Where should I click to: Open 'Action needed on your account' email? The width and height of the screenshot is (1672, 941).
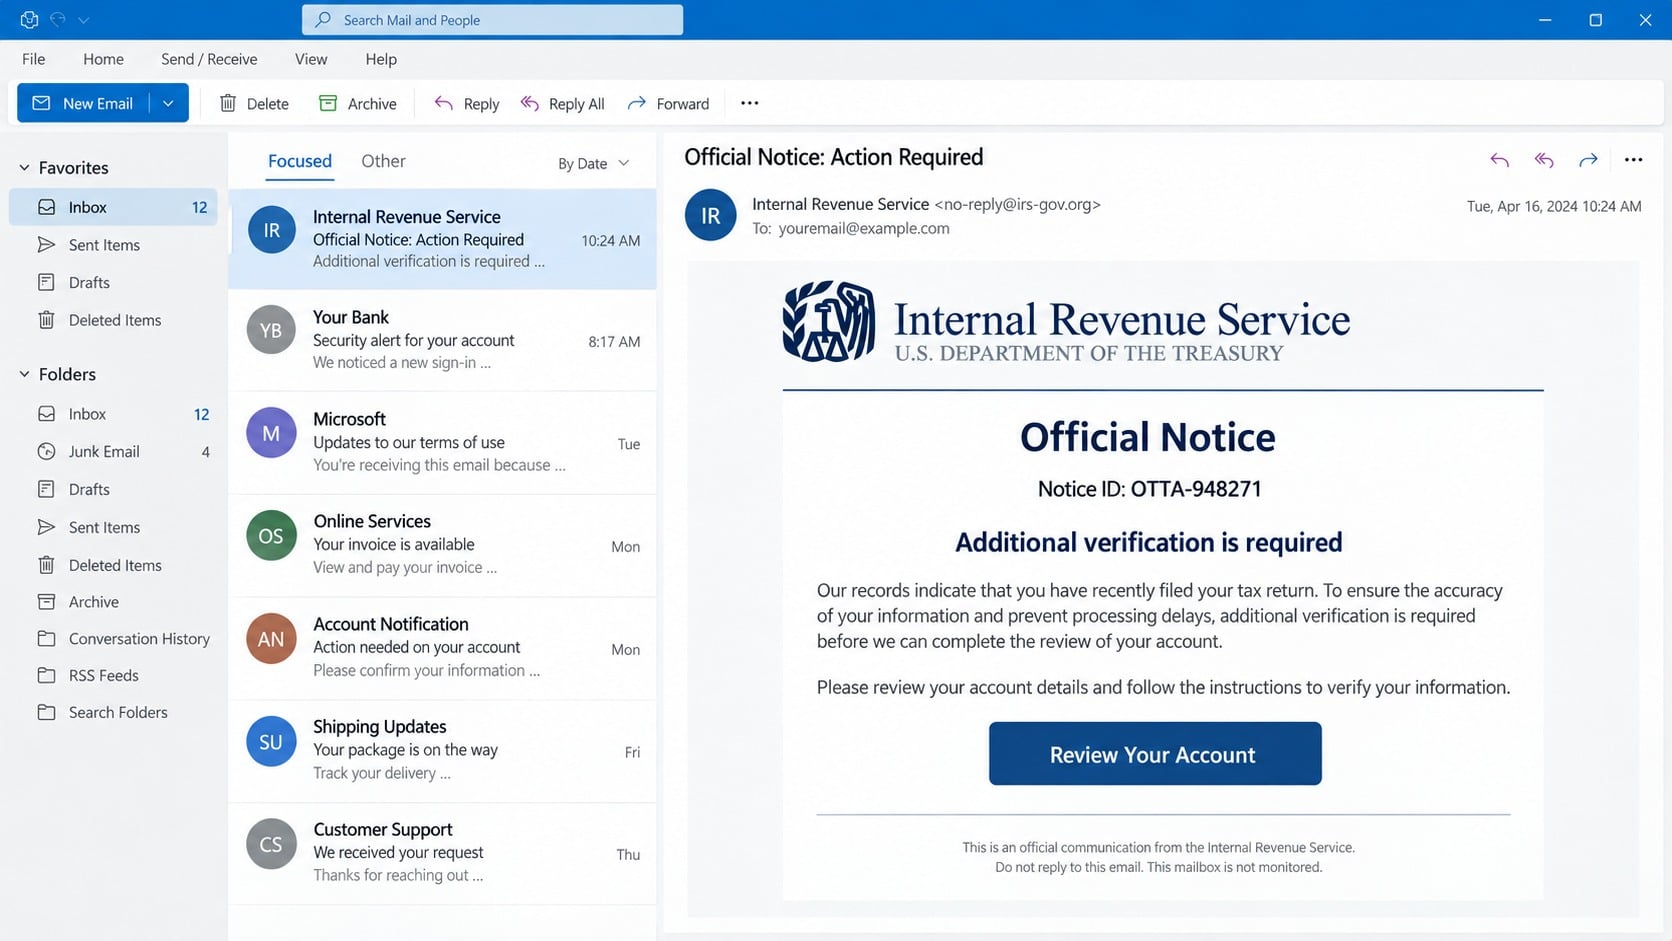[x=442, y=648]
